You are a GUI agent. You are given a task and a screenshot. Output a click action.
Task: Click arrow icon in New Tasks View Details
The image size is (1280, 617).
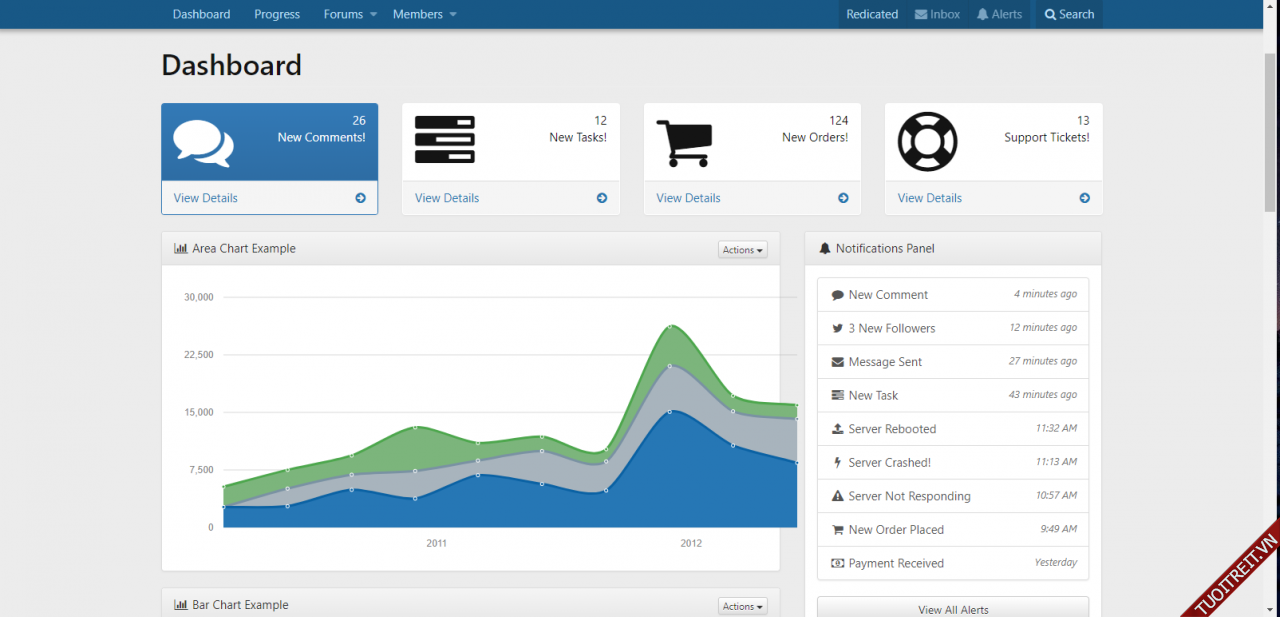[602, 198]
